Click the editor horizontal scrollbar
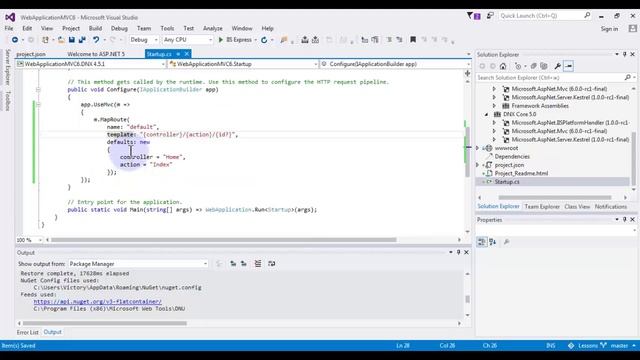Viewport: 640px width, 360px height. (223, 240)
